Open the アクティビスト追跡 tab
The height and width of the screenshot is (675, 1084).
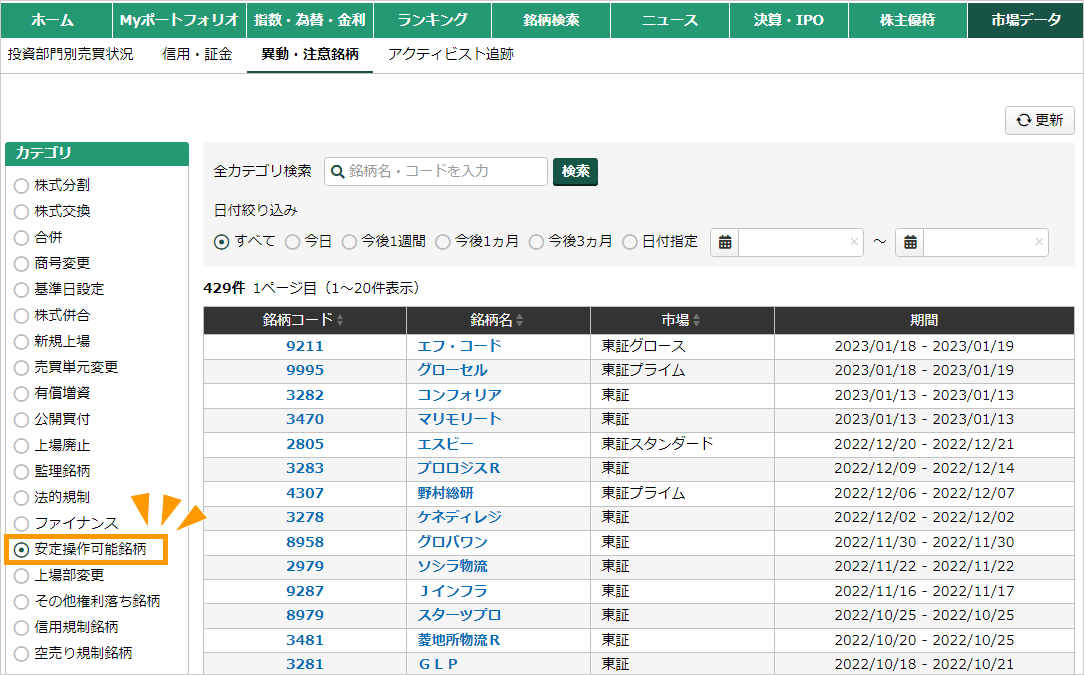coord(450,55)
